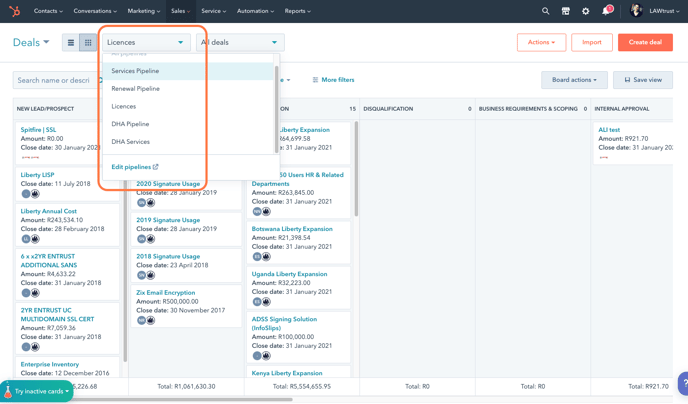Click the flask icon on Try inactive cards
Viewport: 688px width, 404px height.
click(x=7, y=390)
